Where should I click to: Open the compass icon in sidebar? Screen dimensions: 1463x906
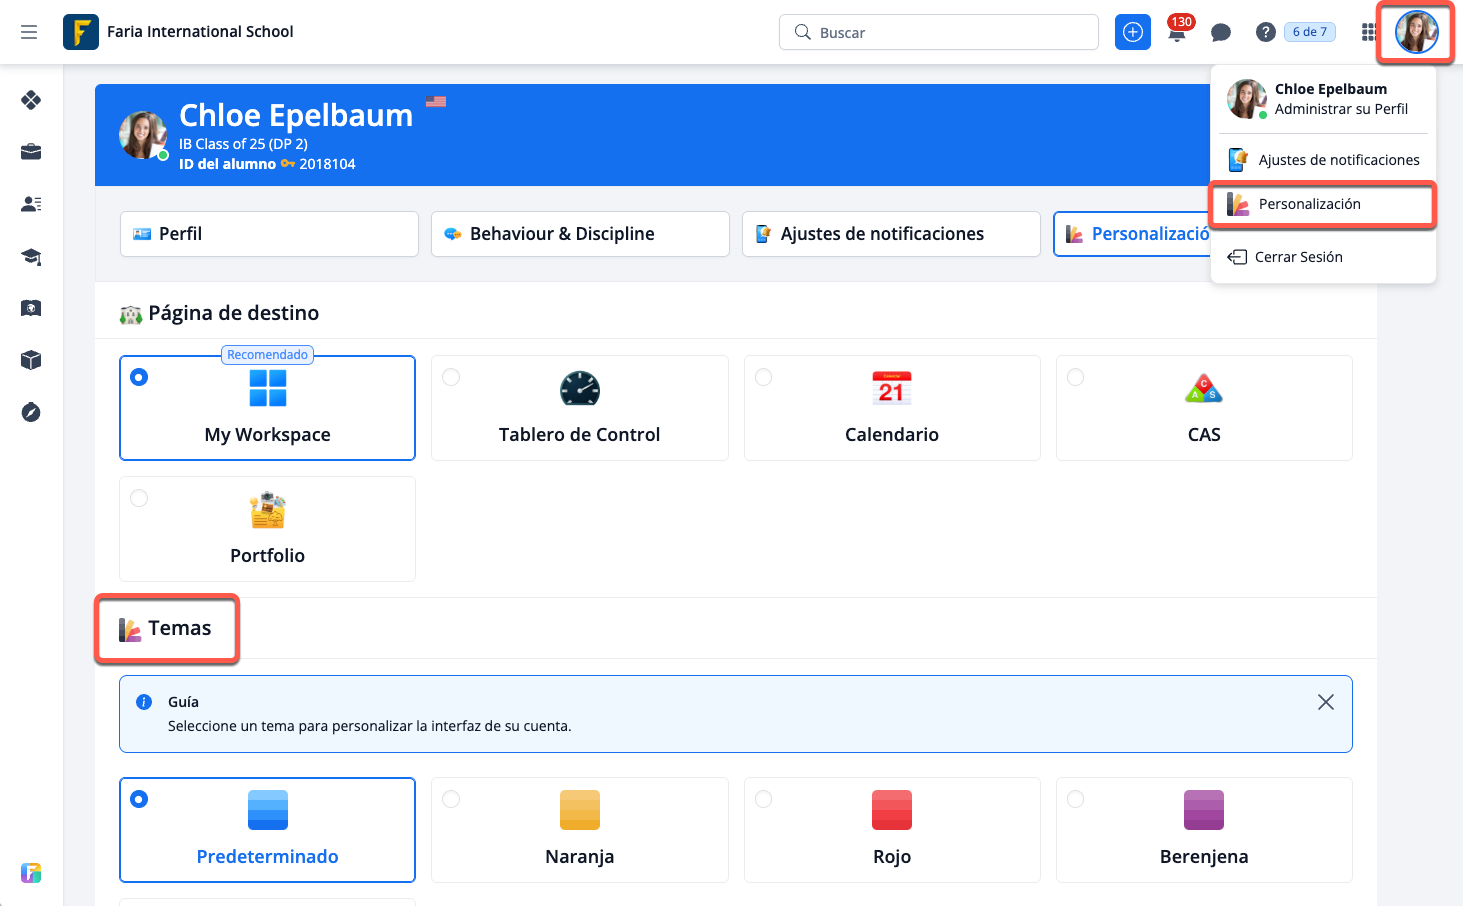[x=31, y=412]
